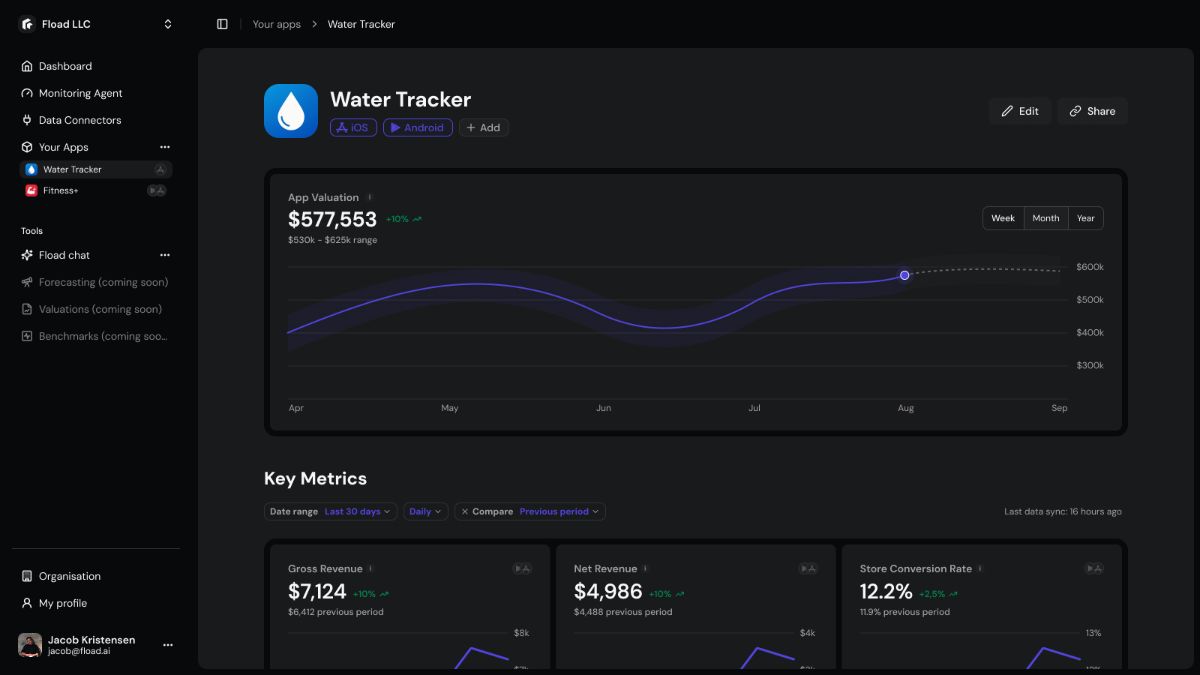Open Fload chat options menu
Image resolution: width=1200 pixels, height=675 pixels.
click(165, 255)
